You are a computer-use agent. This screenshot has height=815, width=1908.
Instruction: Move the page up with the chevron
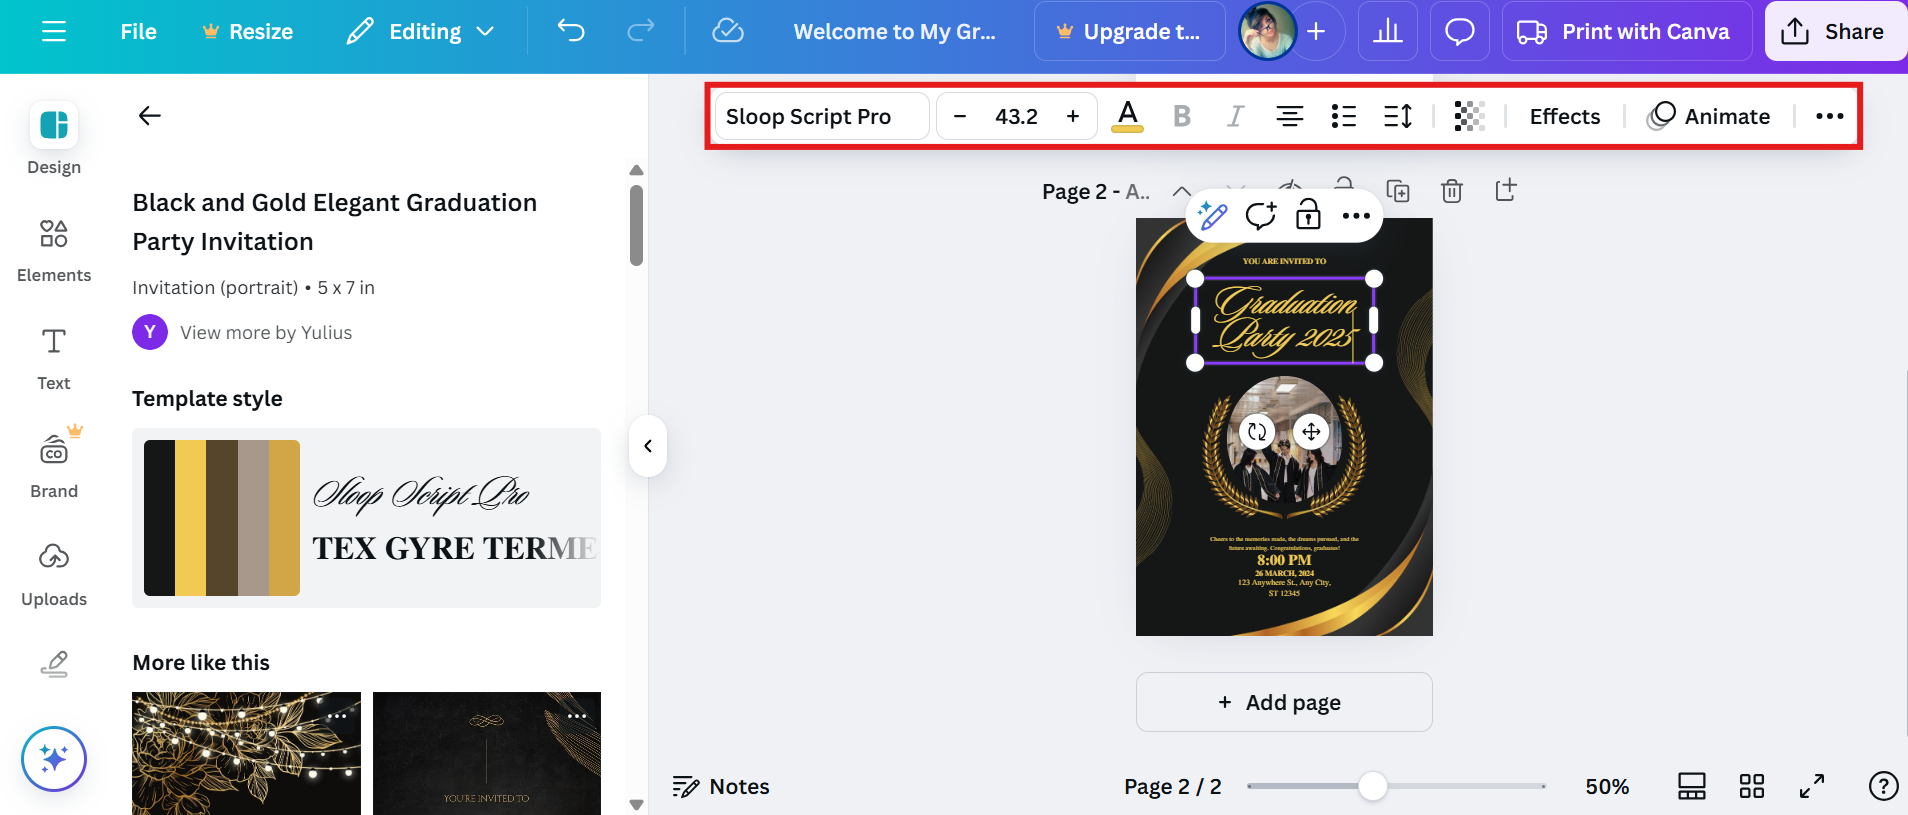tap(1181, 190)
